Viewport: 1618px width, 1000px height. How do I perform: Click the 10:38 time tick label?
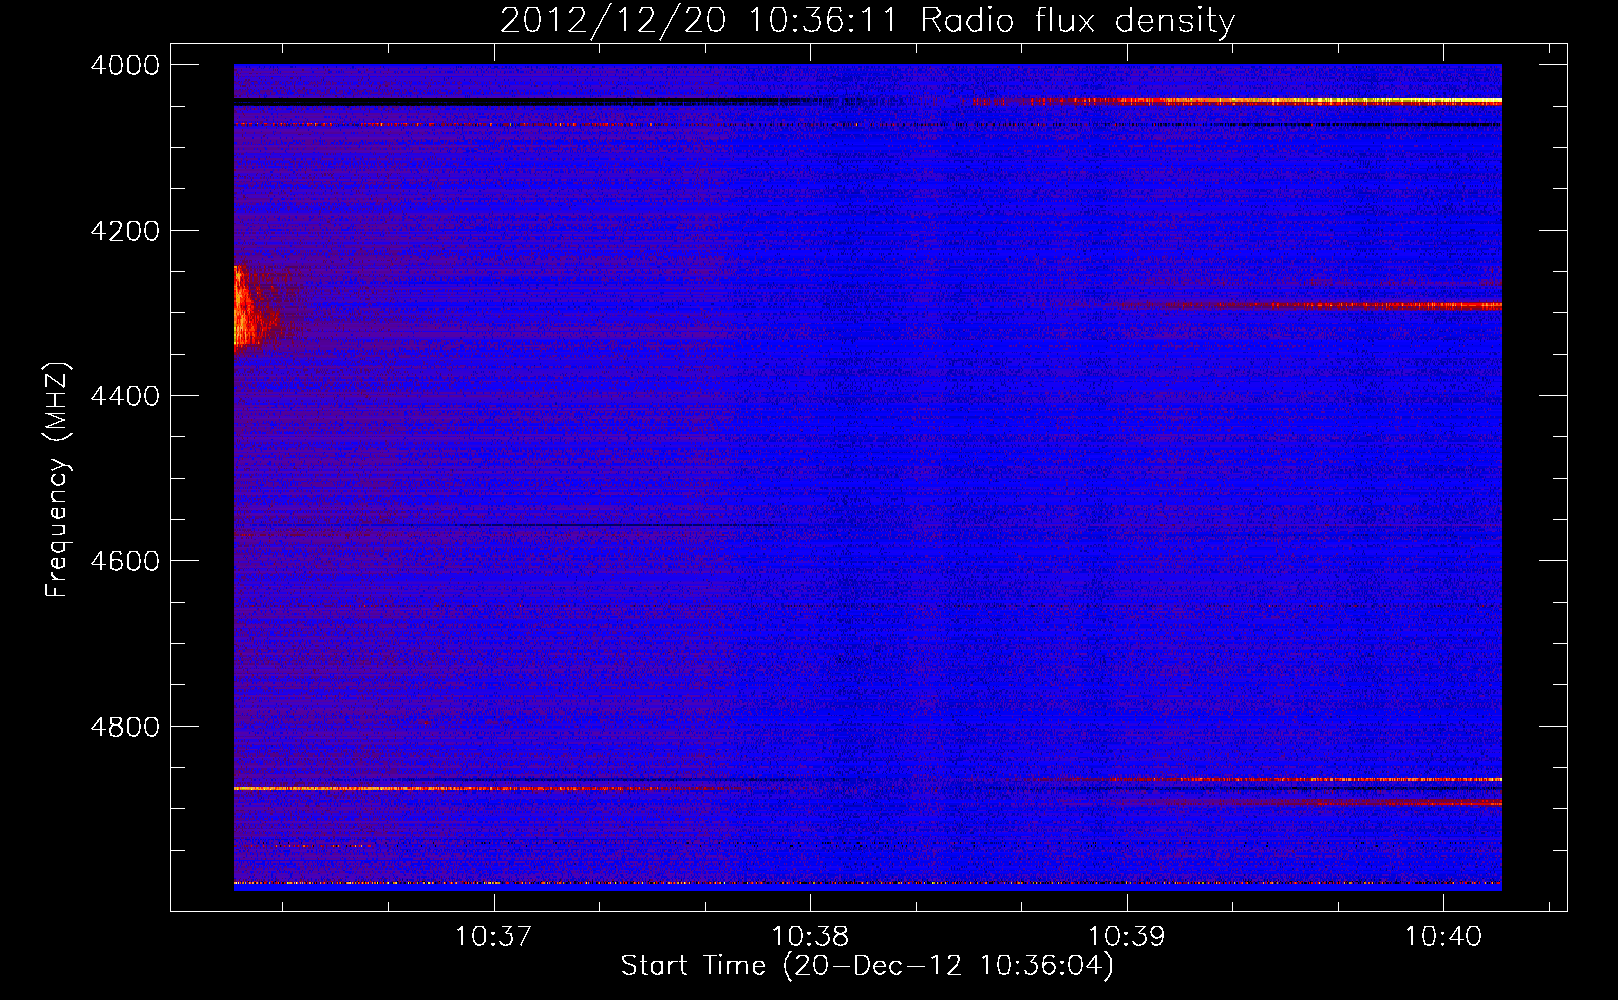[x=810, y=937]
